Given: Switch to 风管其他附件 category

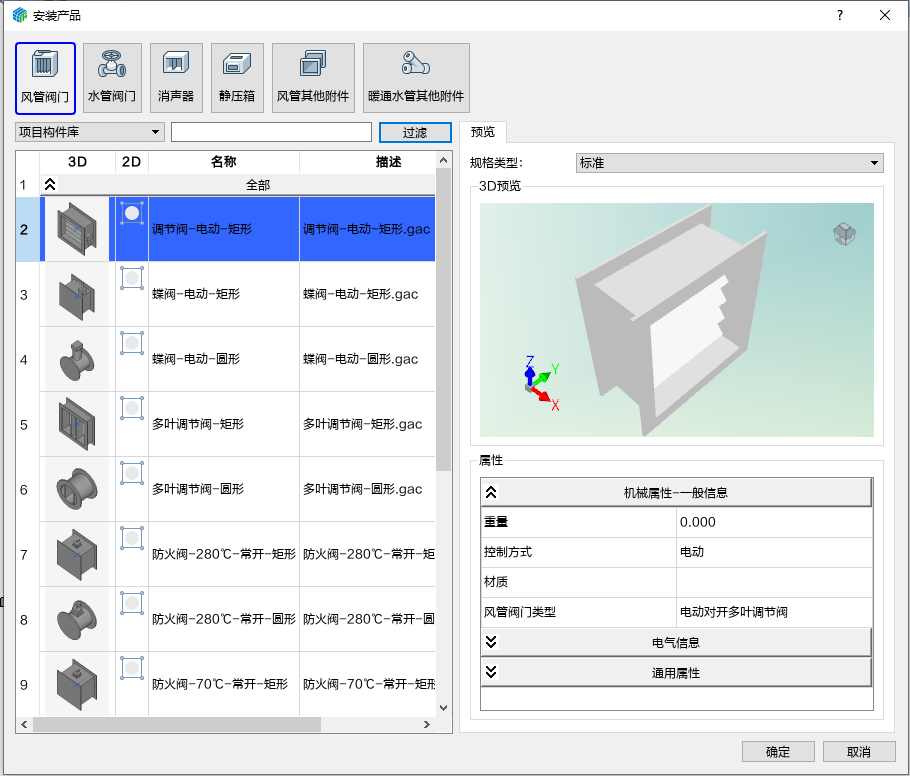Looking at the screenshot, I should [313, 78].
